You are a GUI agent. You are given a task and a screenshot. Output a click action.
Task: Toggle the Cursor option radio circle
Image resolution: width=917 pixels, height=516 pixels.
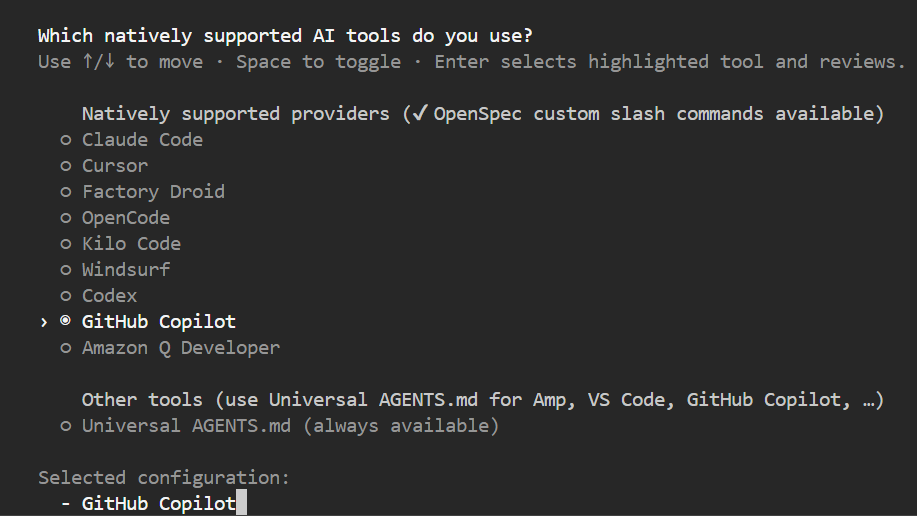[65, 166]
